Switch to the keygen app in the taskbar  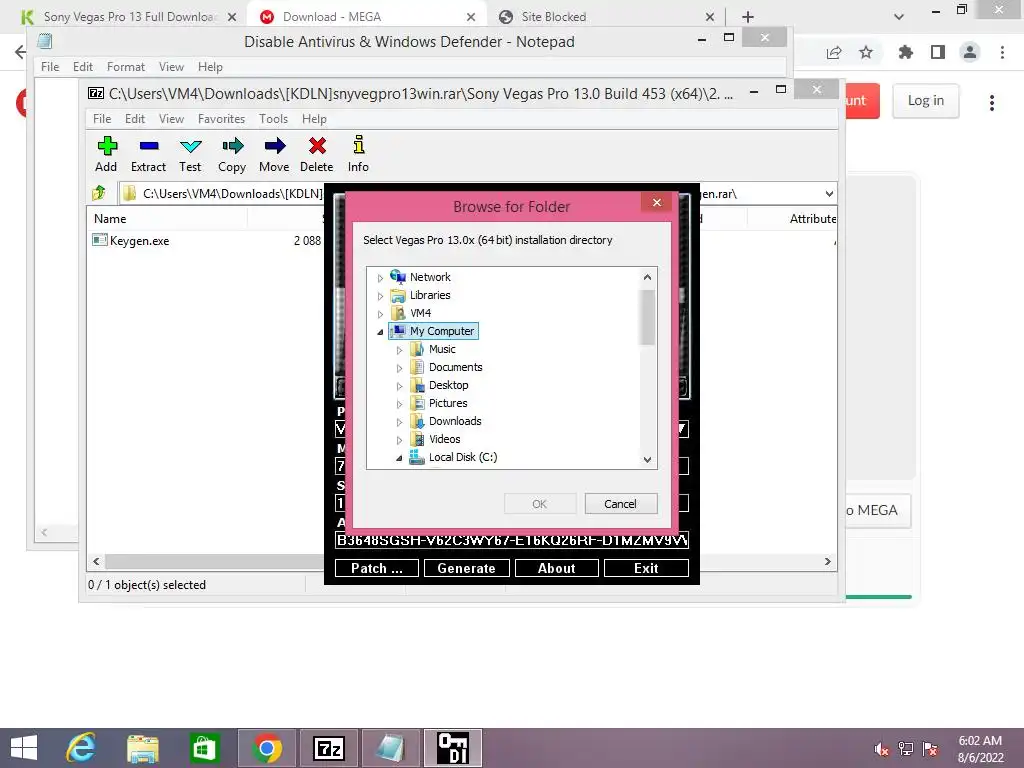pos(453,748)
